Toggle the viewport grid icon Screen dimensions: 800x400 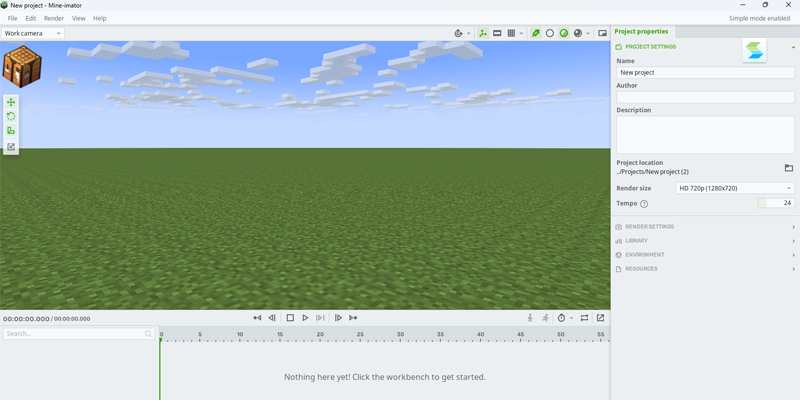(x=511, y=33)
